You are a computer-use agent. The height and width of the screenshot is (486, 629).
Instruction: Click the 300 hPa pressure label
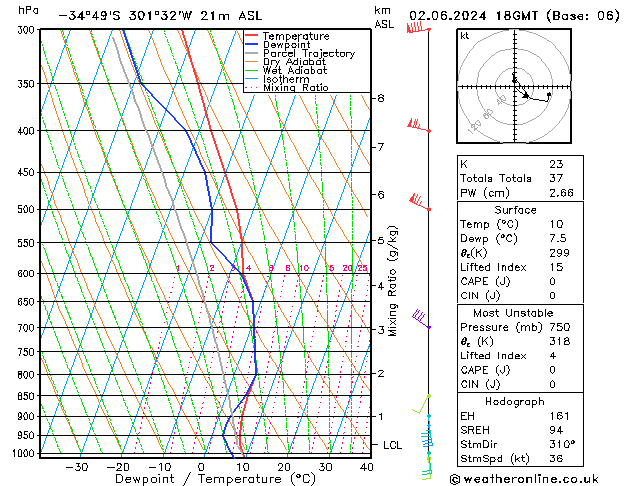click(26, 30)
